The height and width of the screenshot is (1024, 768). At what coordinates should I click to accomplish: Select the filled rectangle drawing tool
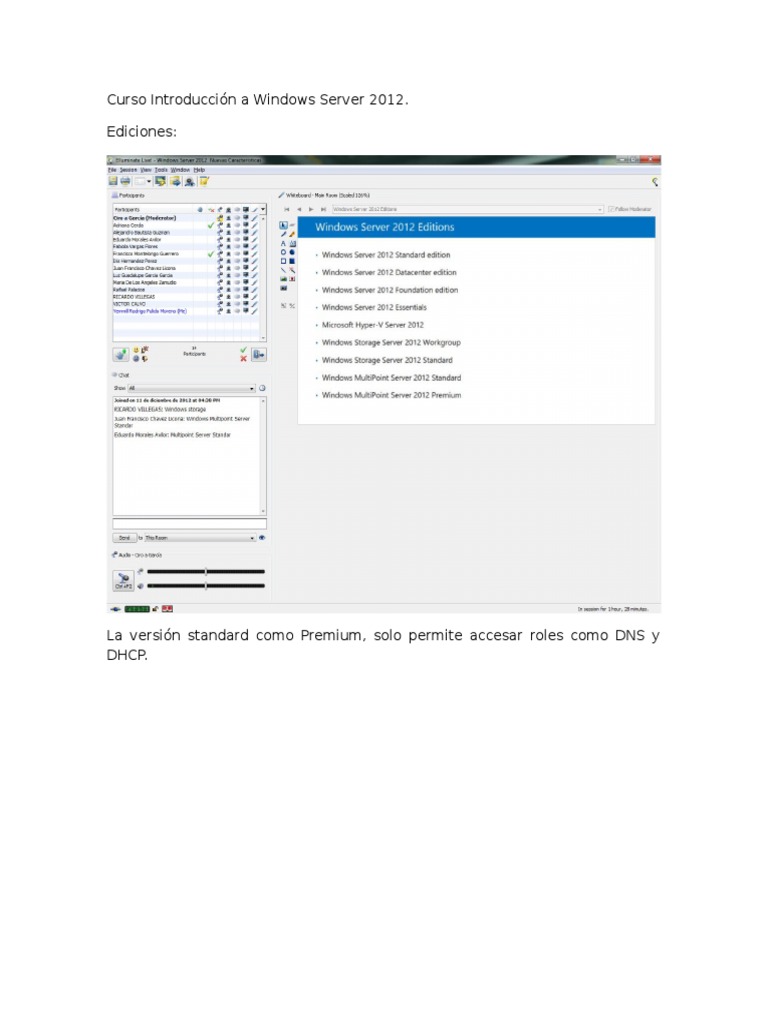click(x=292, y=261)
